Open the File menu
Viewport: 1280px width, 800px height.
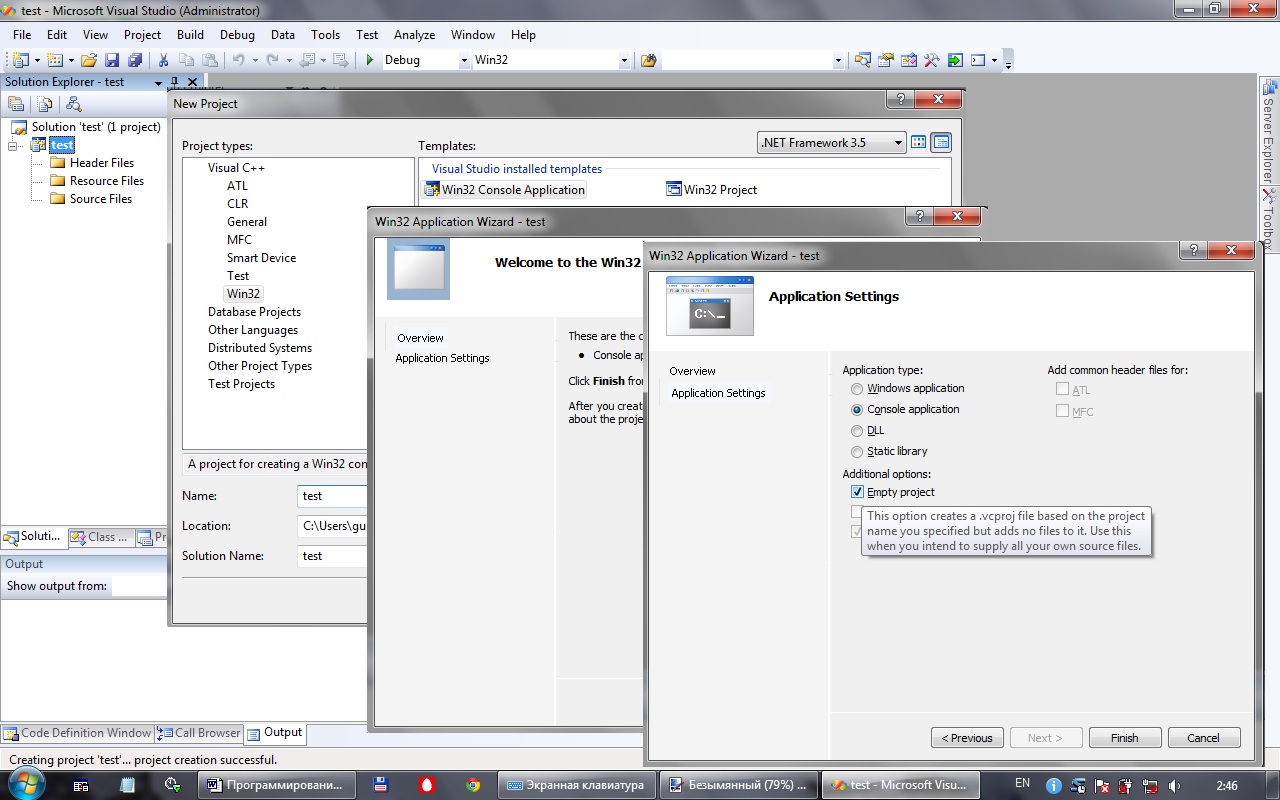tap(22, 34)
